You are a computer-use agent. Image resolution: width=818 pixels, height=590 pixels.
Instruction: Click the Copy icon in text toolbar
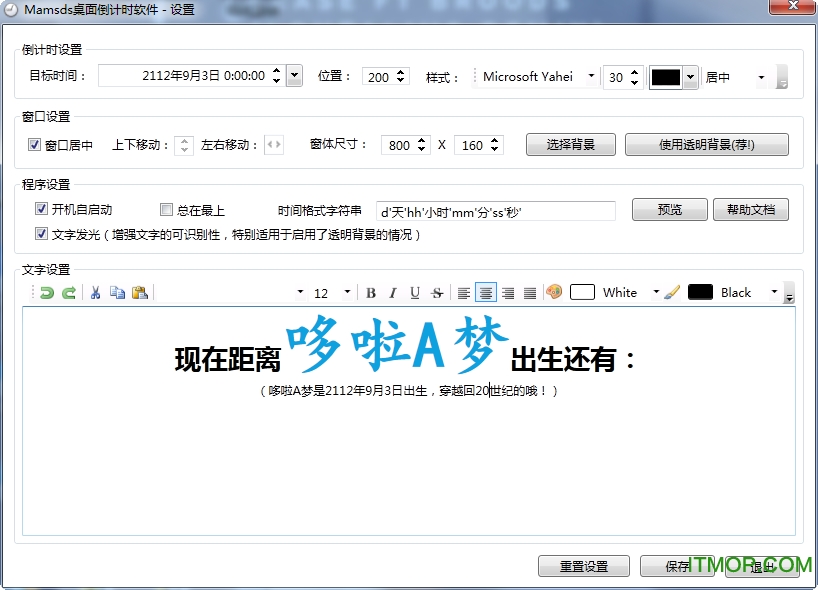coord(116,292)
